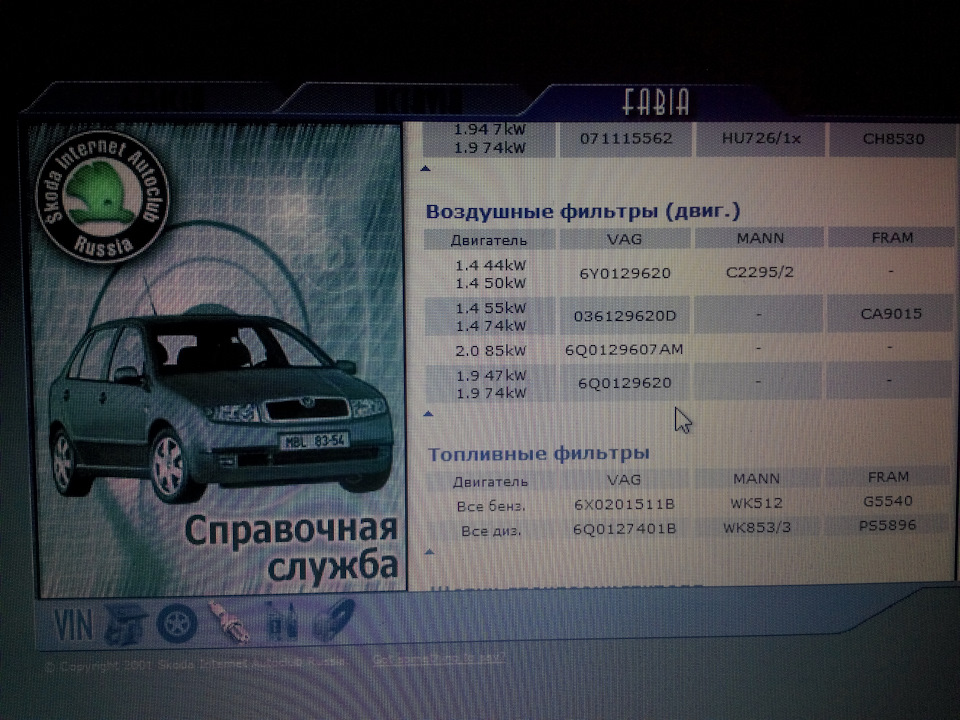Select row label 'Все диз.'

point(491,531)
